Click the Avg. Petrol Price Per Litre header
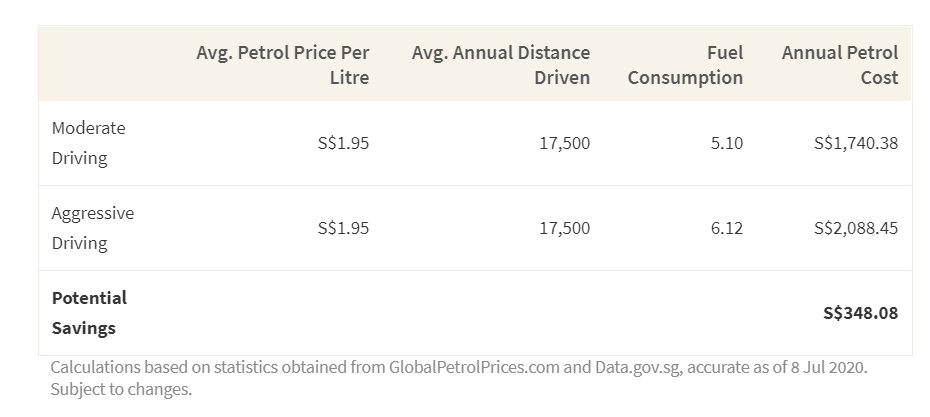The image size is (930, 417). tap(283, 65)
